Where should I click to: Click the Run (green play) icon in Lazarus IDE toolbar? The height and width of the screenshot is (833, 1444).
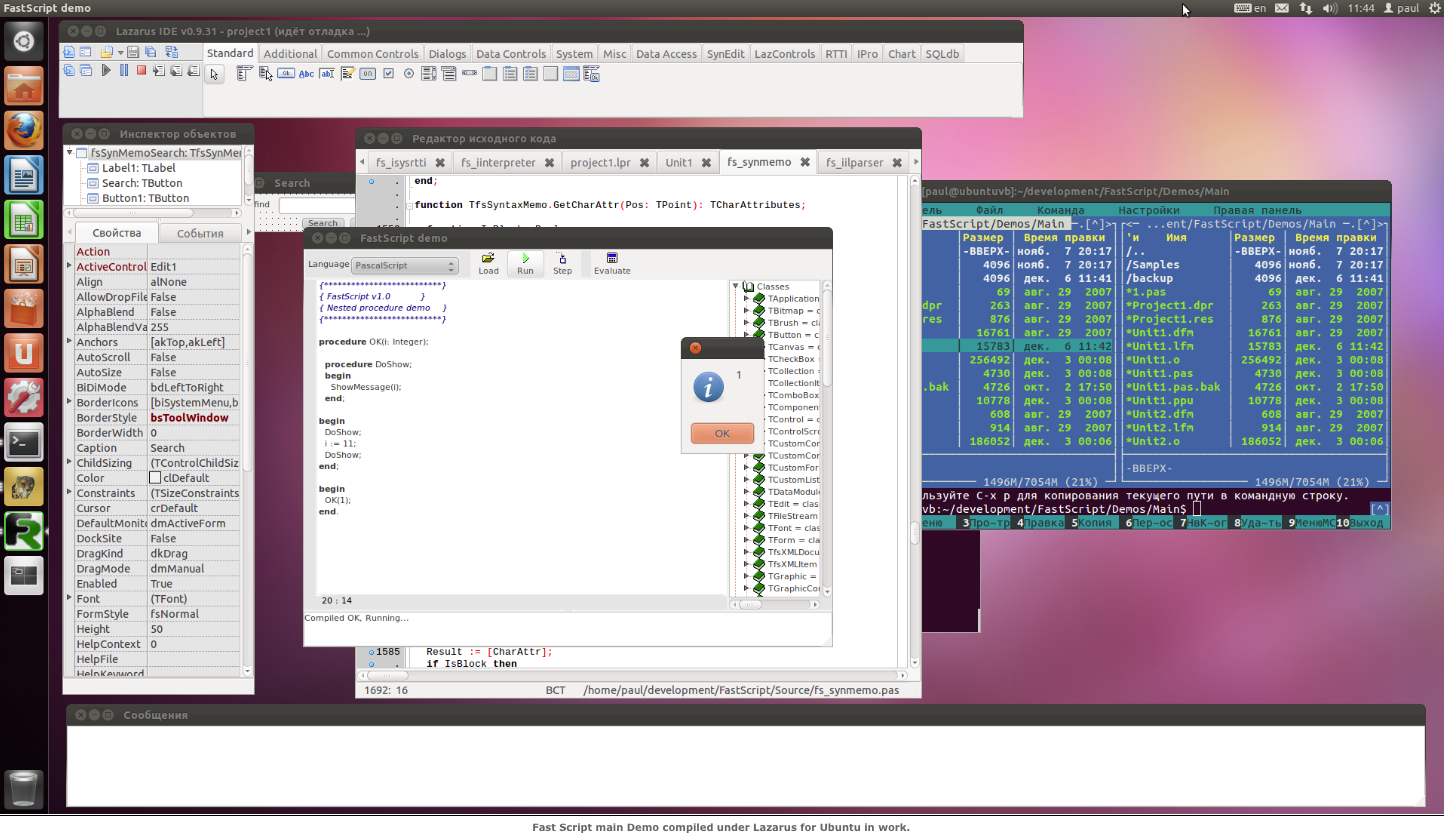[106, 70]
